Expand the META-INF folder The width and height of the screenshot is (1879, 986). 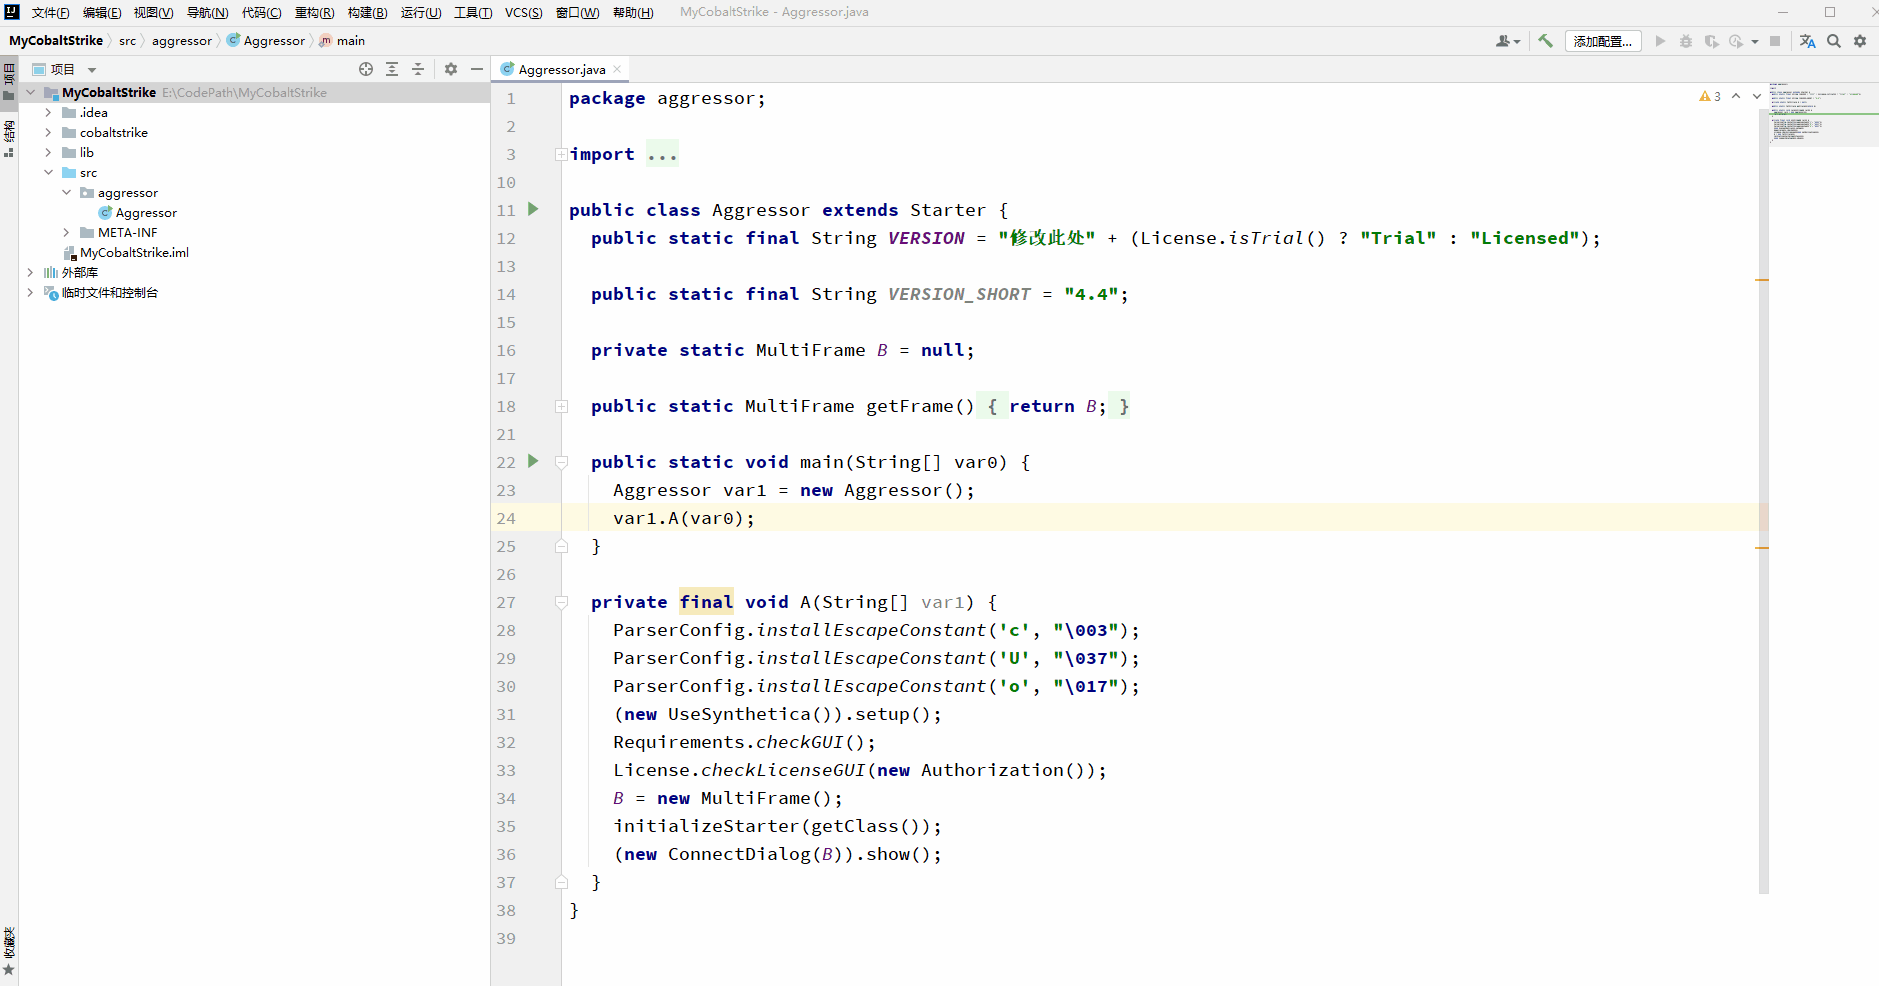tap(66, 232)
